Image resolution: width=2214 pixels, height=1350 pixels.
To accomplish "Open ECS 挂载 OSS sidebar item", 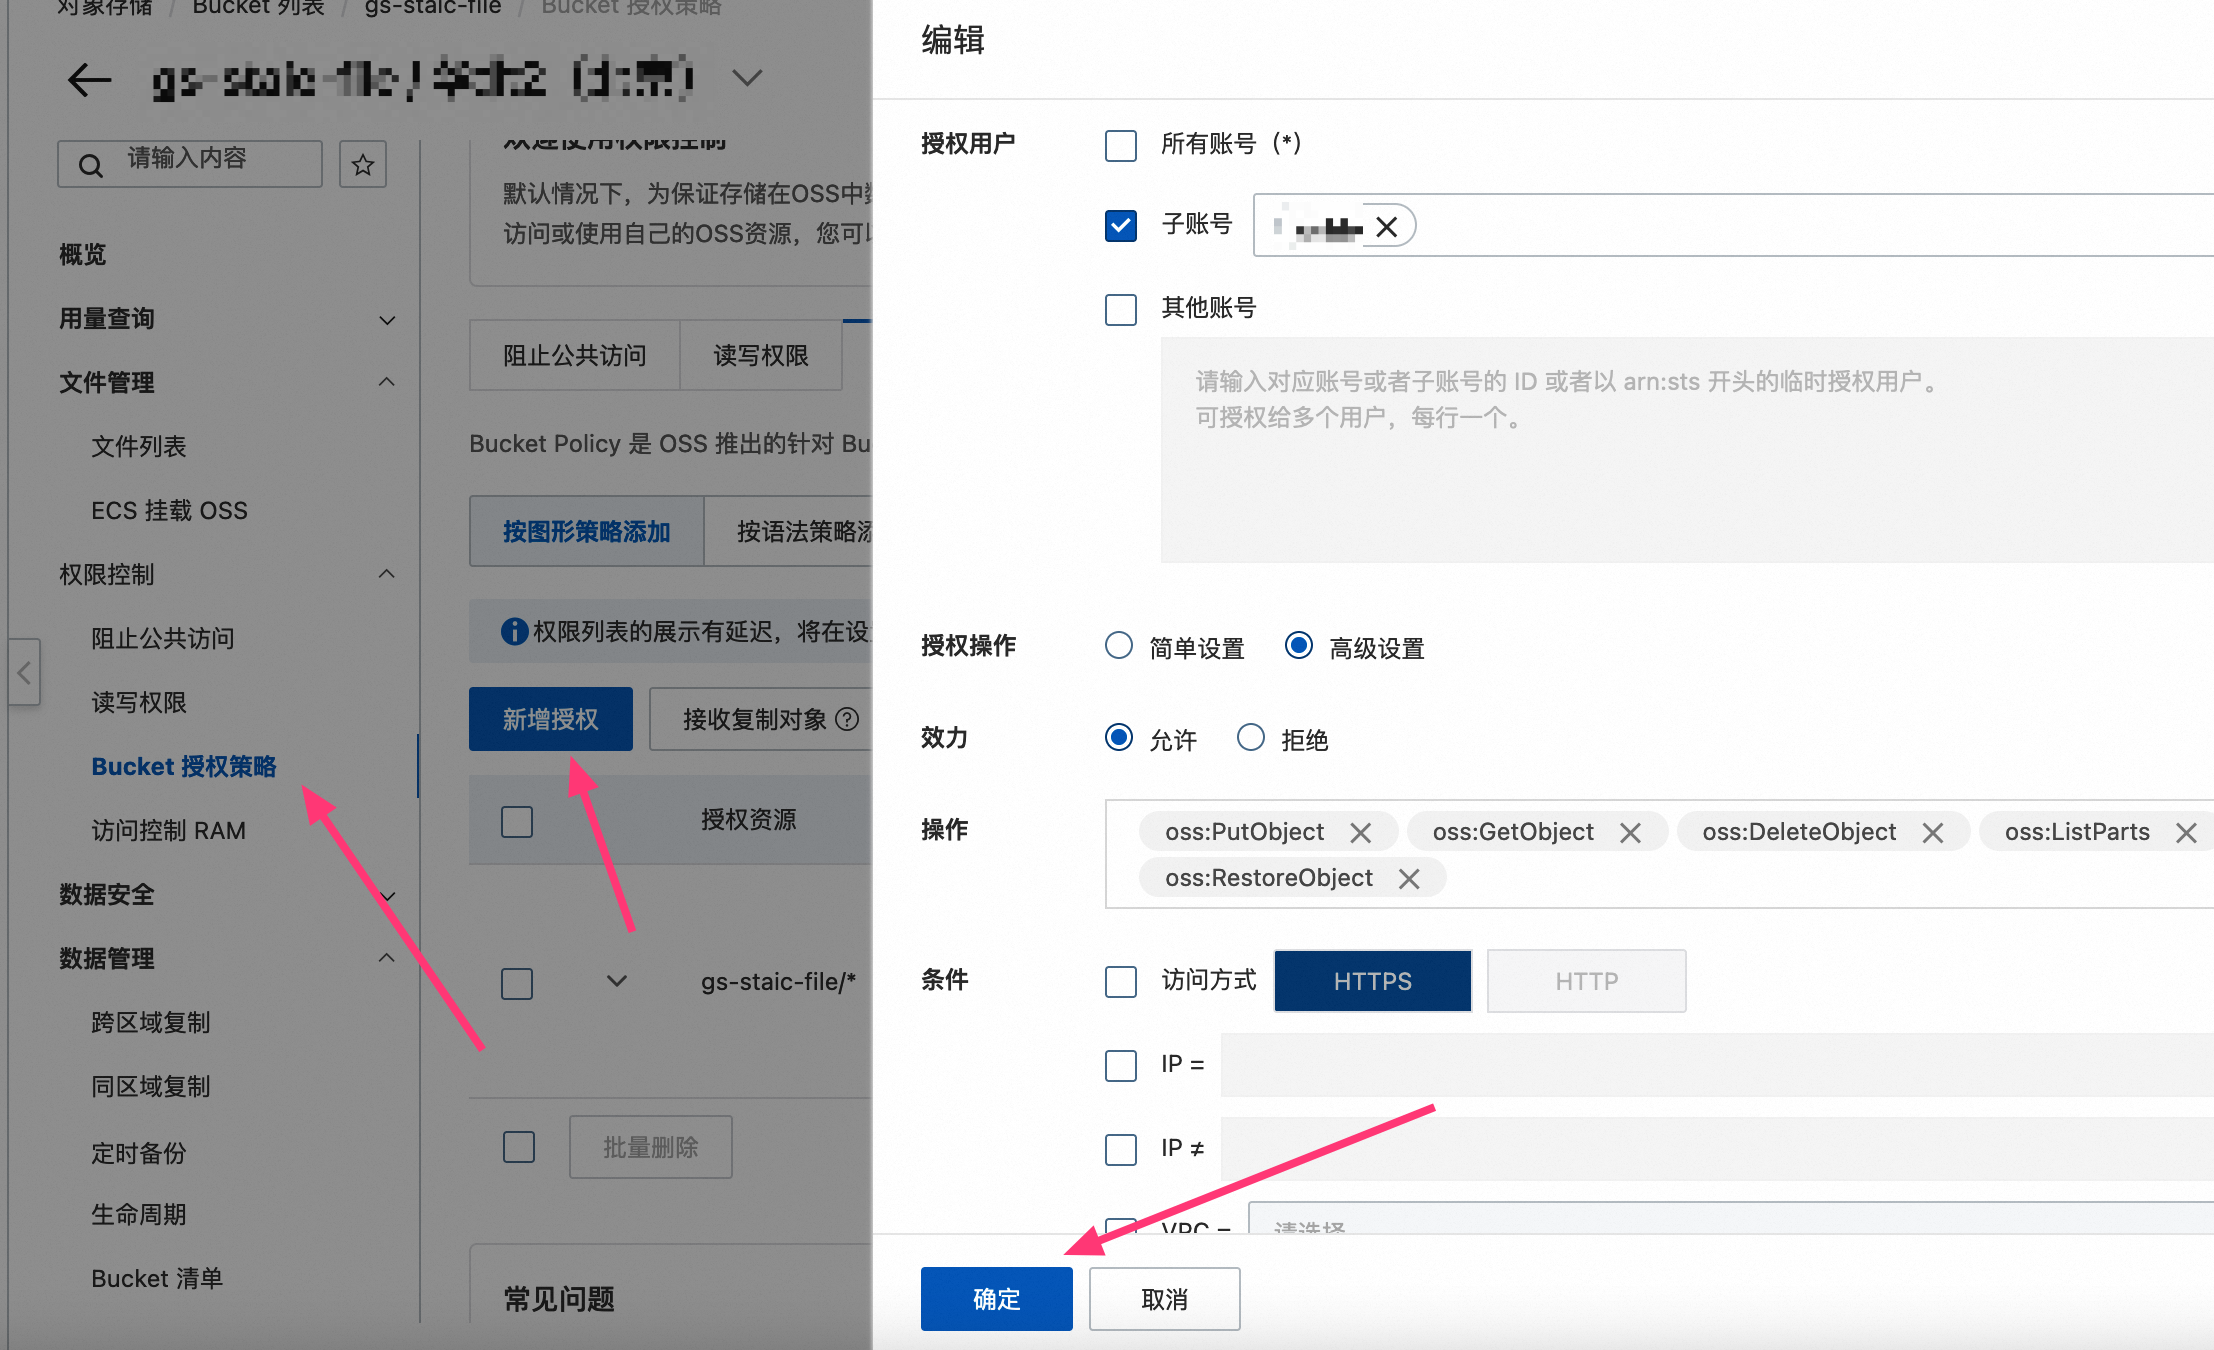I will click(x=169, y=510).
